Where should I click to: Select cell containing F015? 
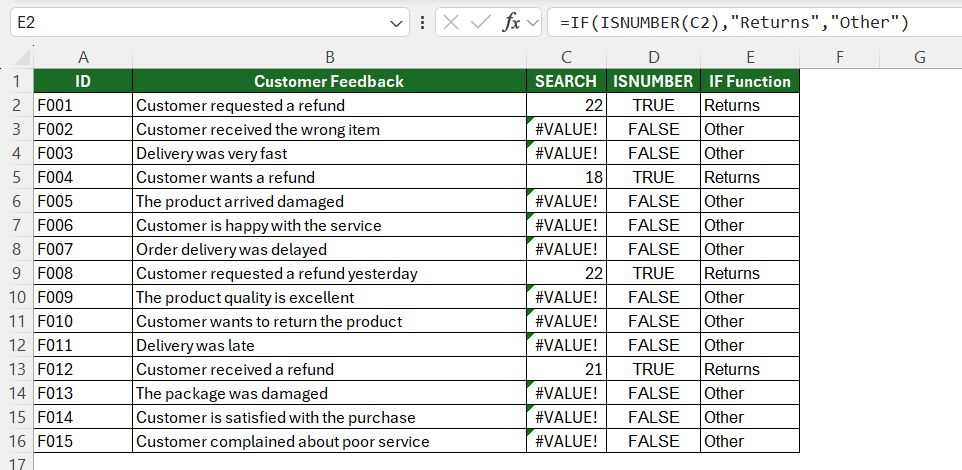tap(83, 441)
